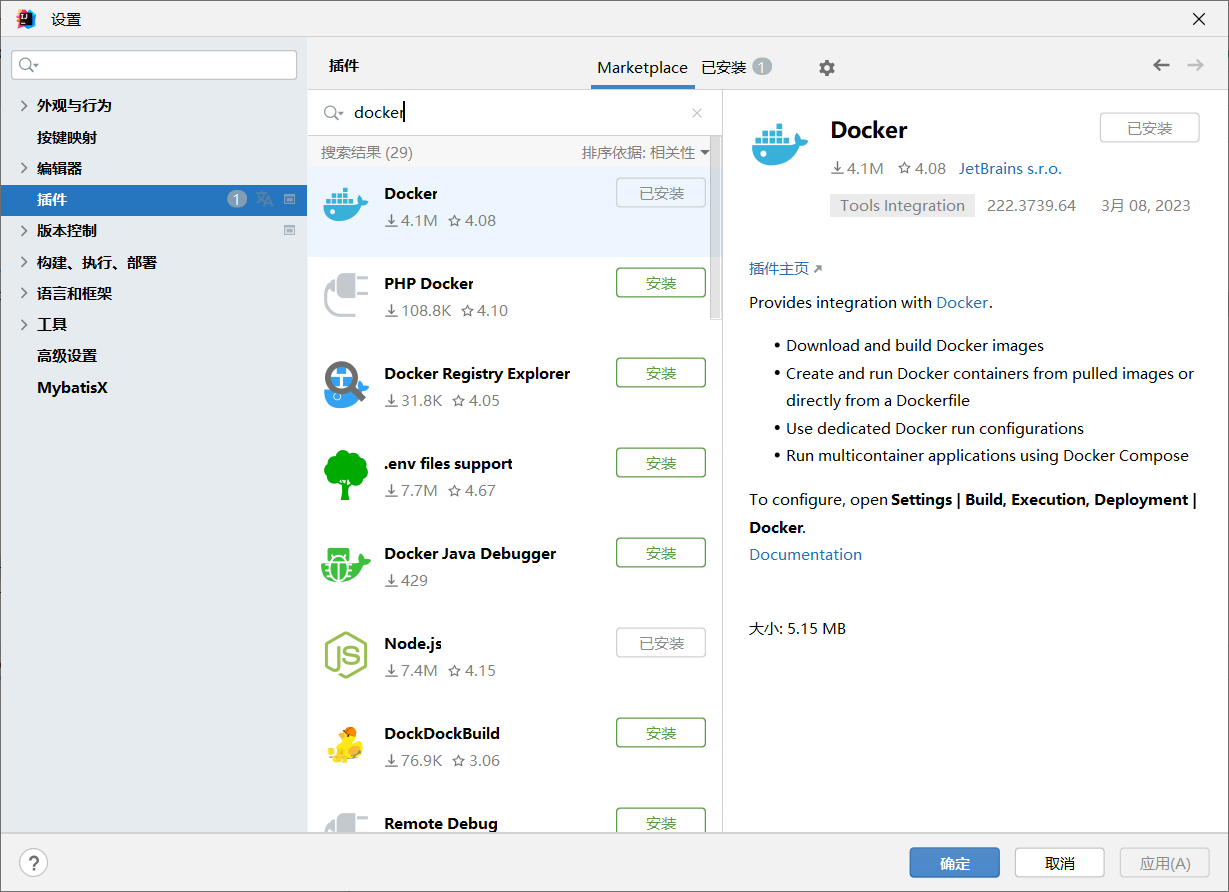Select the Marketplace tab
This screenshot has width=1229, height=892.
click(642, 67)
